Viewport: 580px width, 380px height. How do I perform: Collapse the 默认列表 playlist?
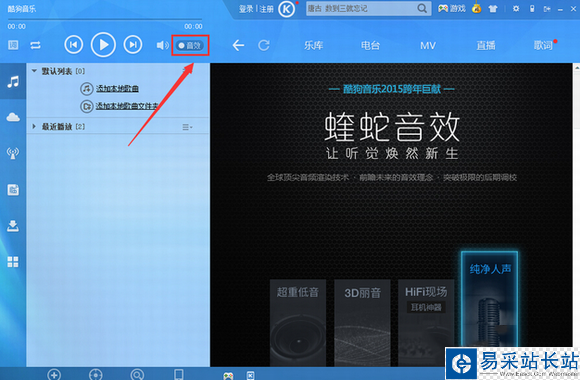34,71
